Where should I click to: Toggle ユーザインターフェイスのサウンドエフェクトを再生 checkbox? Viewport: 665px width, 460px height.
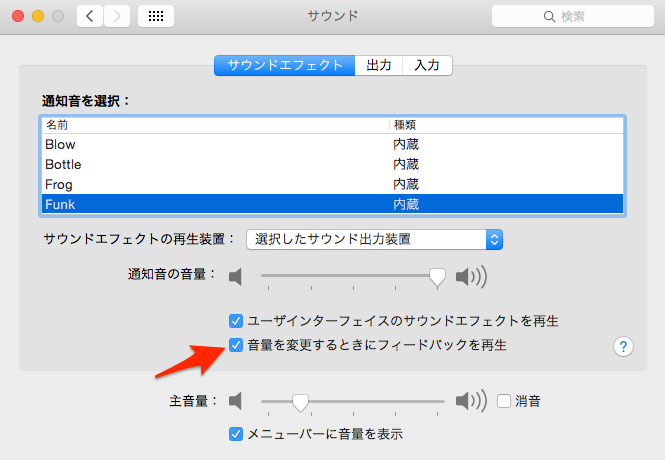click(x=236, y=321)
